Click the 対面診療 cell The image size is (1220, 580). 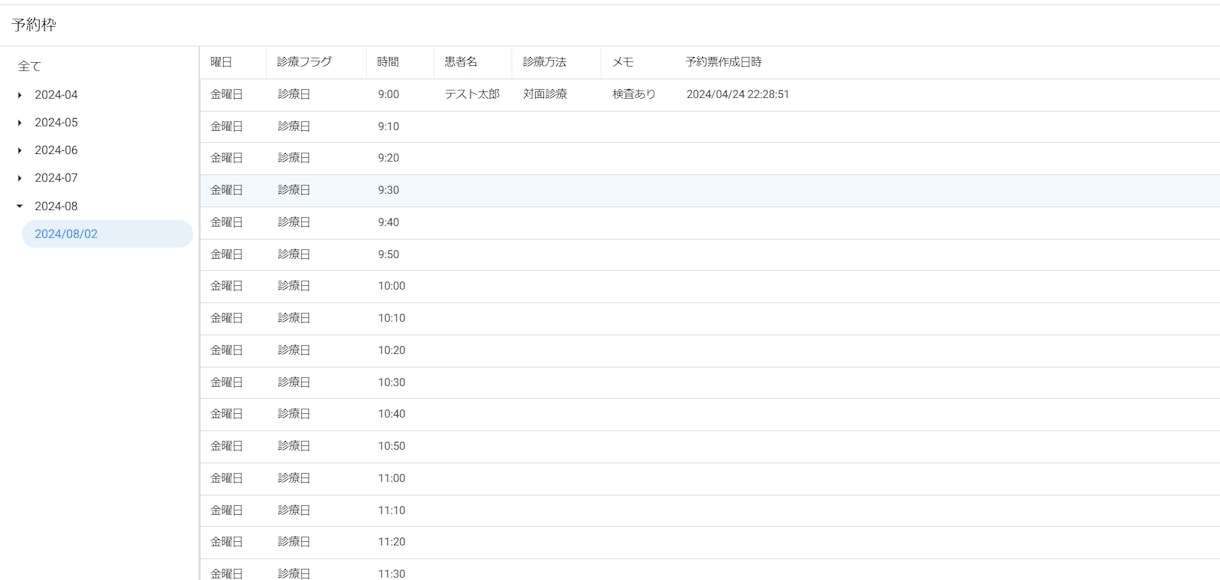pyautogui.click(x=545, y=94)
